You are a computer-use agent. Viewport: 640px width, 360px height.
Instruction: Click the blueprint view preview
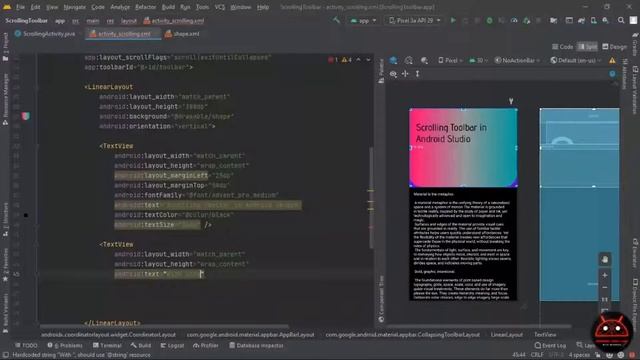coord(579,204)
